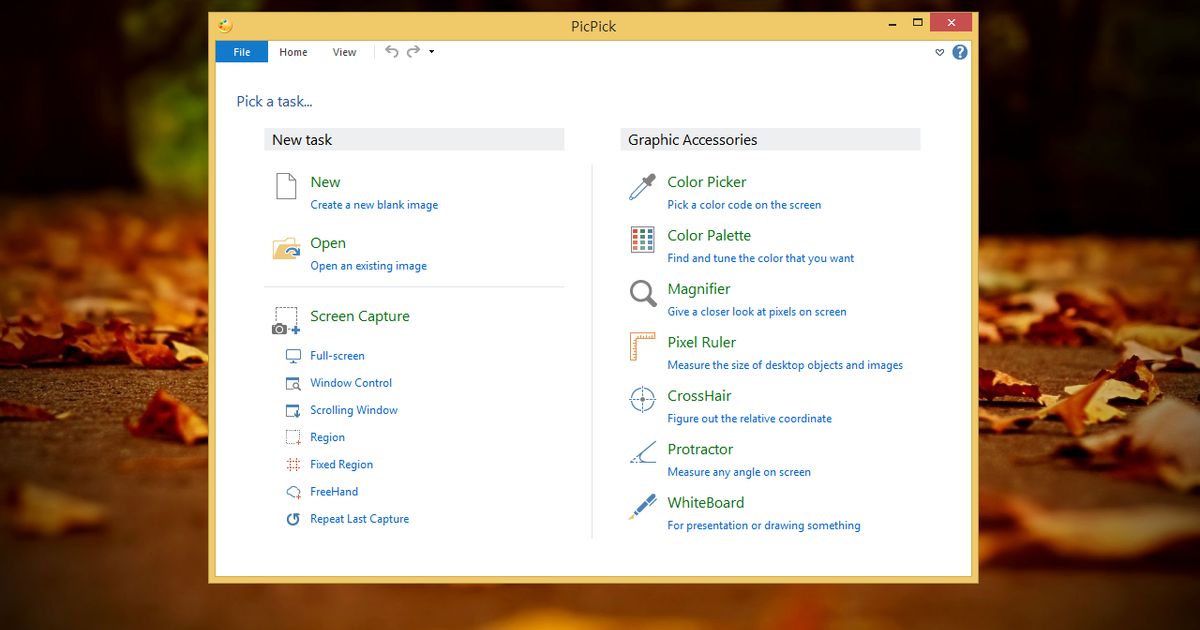Click the Repeat Last Capture icon
This screenshot has height=630, width=1200.
tap(293, 519)
